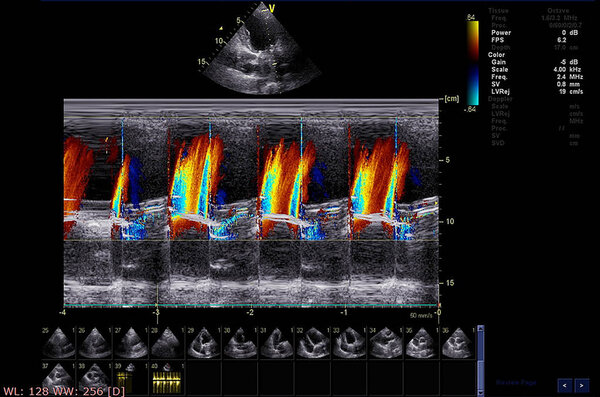Click the 10 cm depth scale label

tap(450, 221)
